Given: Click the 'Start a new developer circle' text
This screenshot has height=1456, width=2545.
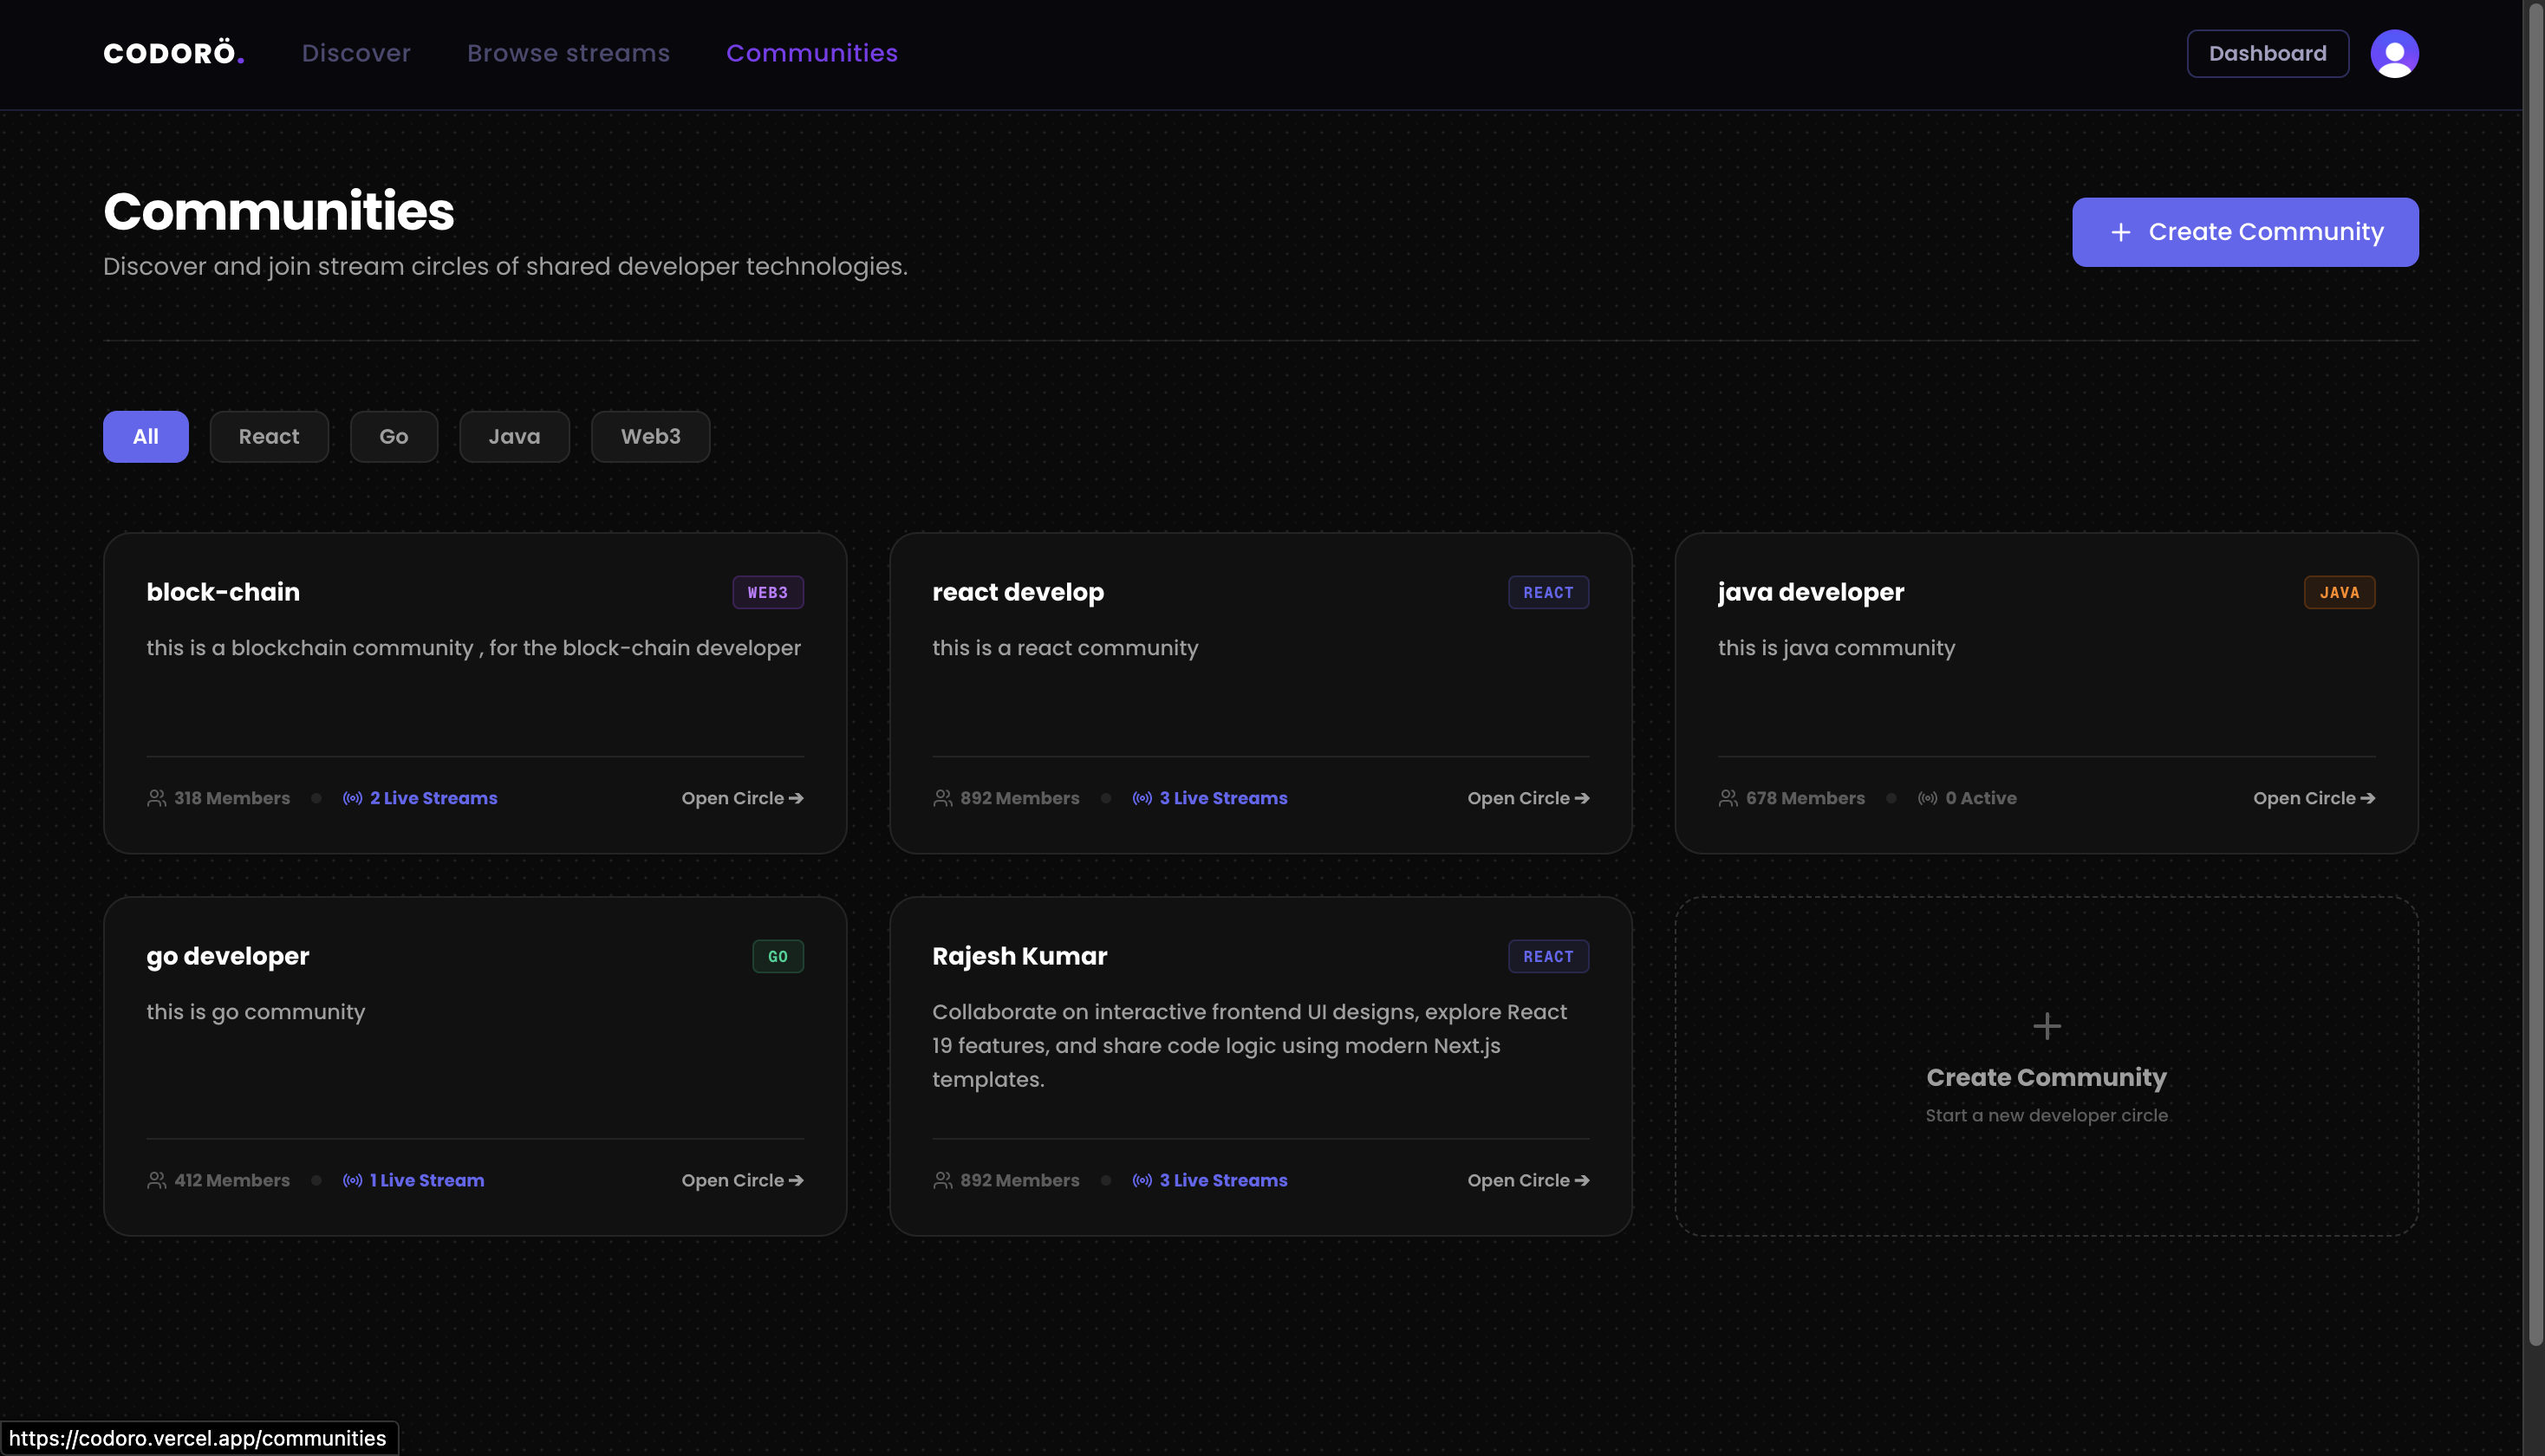Looking at the screenshot, I should 2047,1115.
